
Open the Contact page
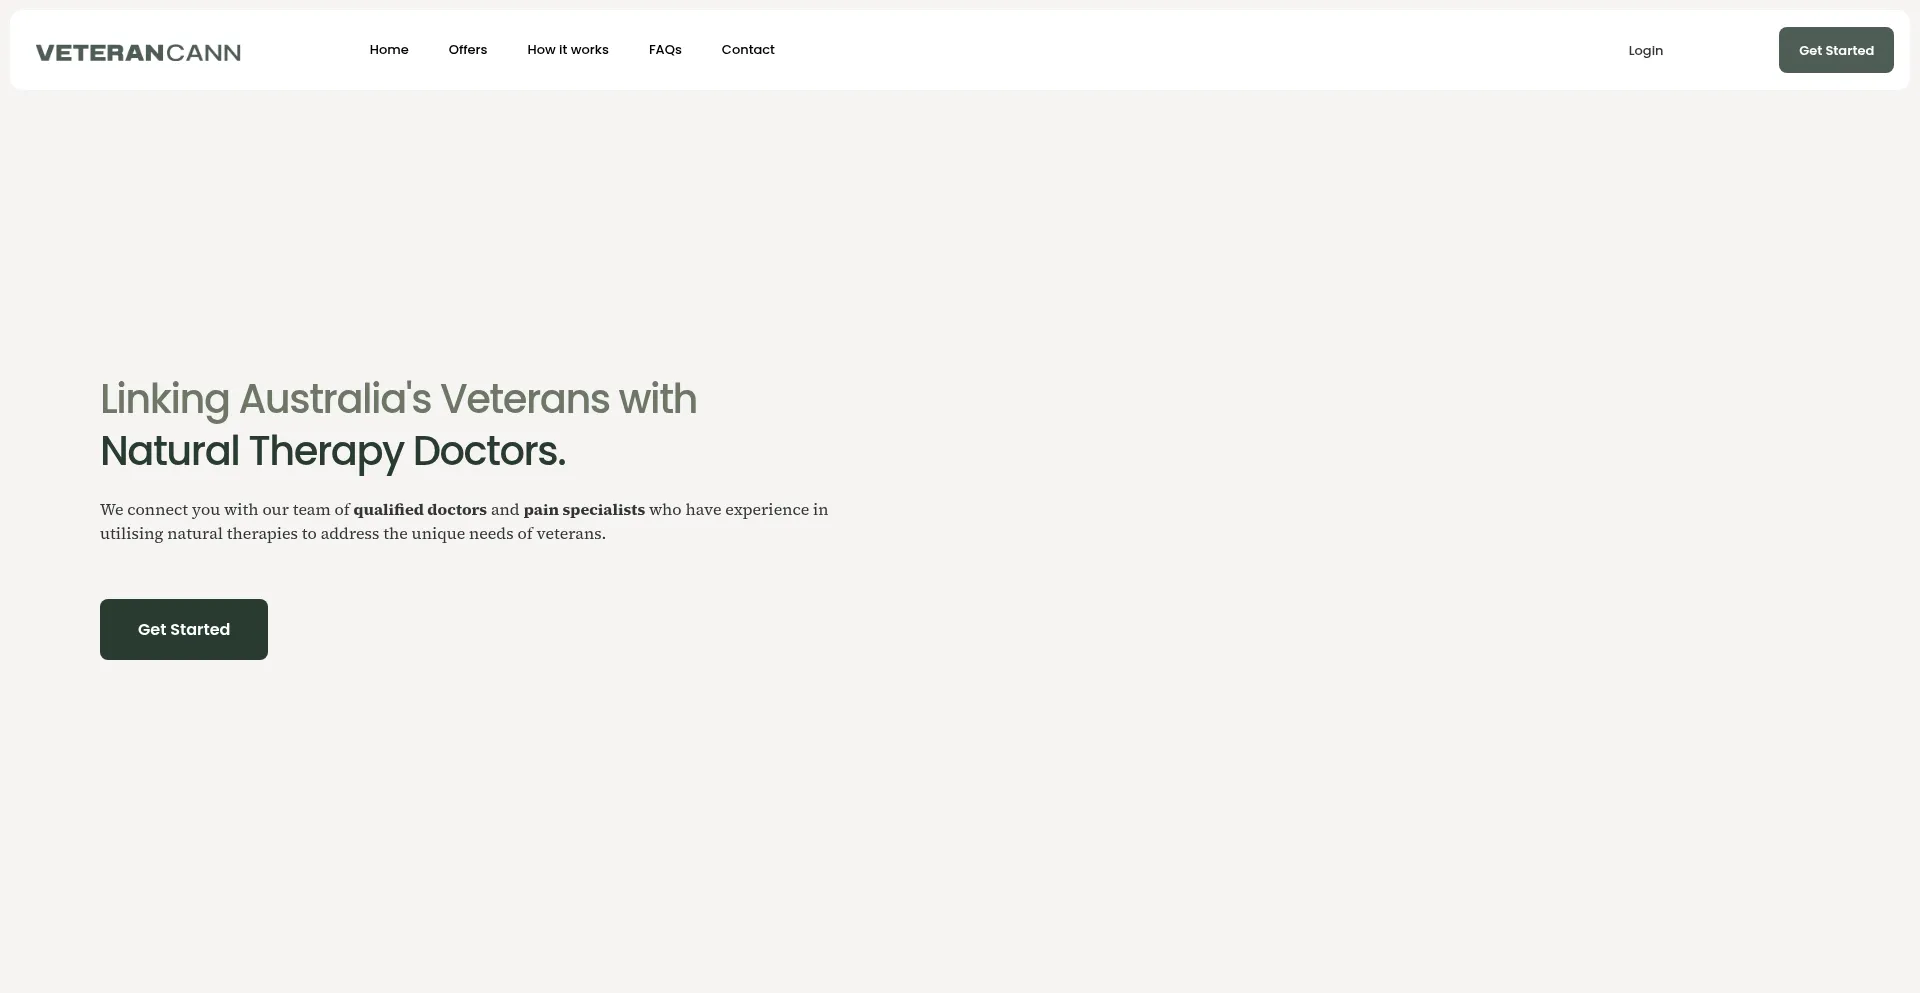pyautogui.click(x=748, y=50)
